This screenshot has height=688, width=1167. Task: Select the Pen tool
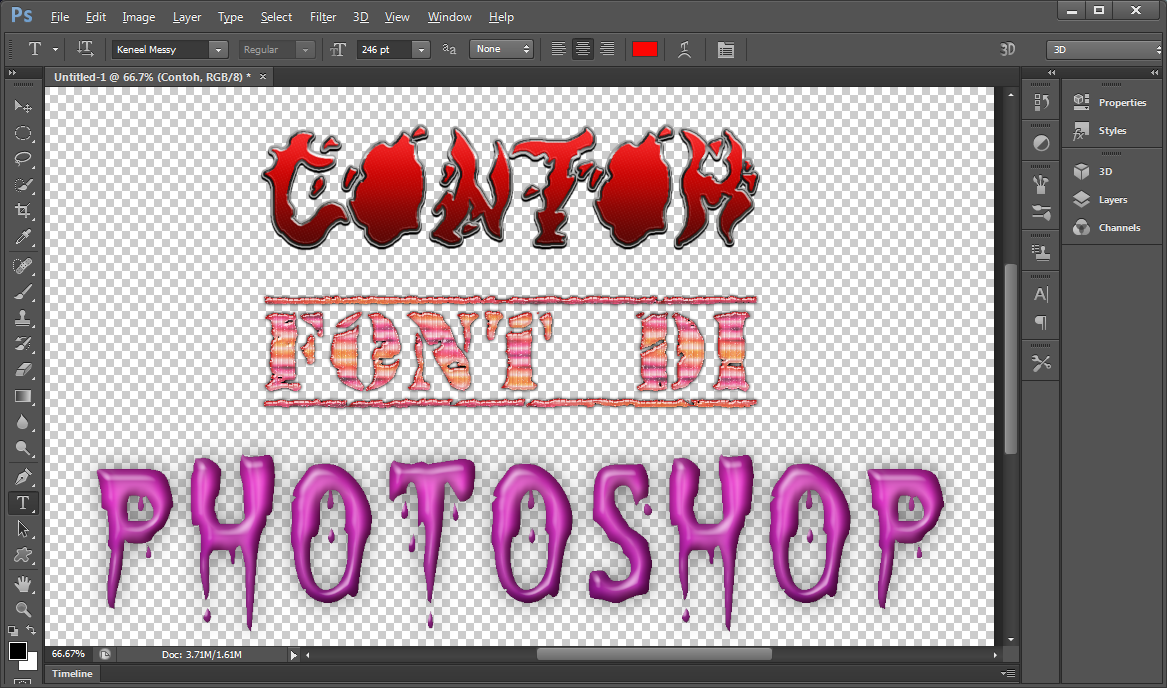23,477
